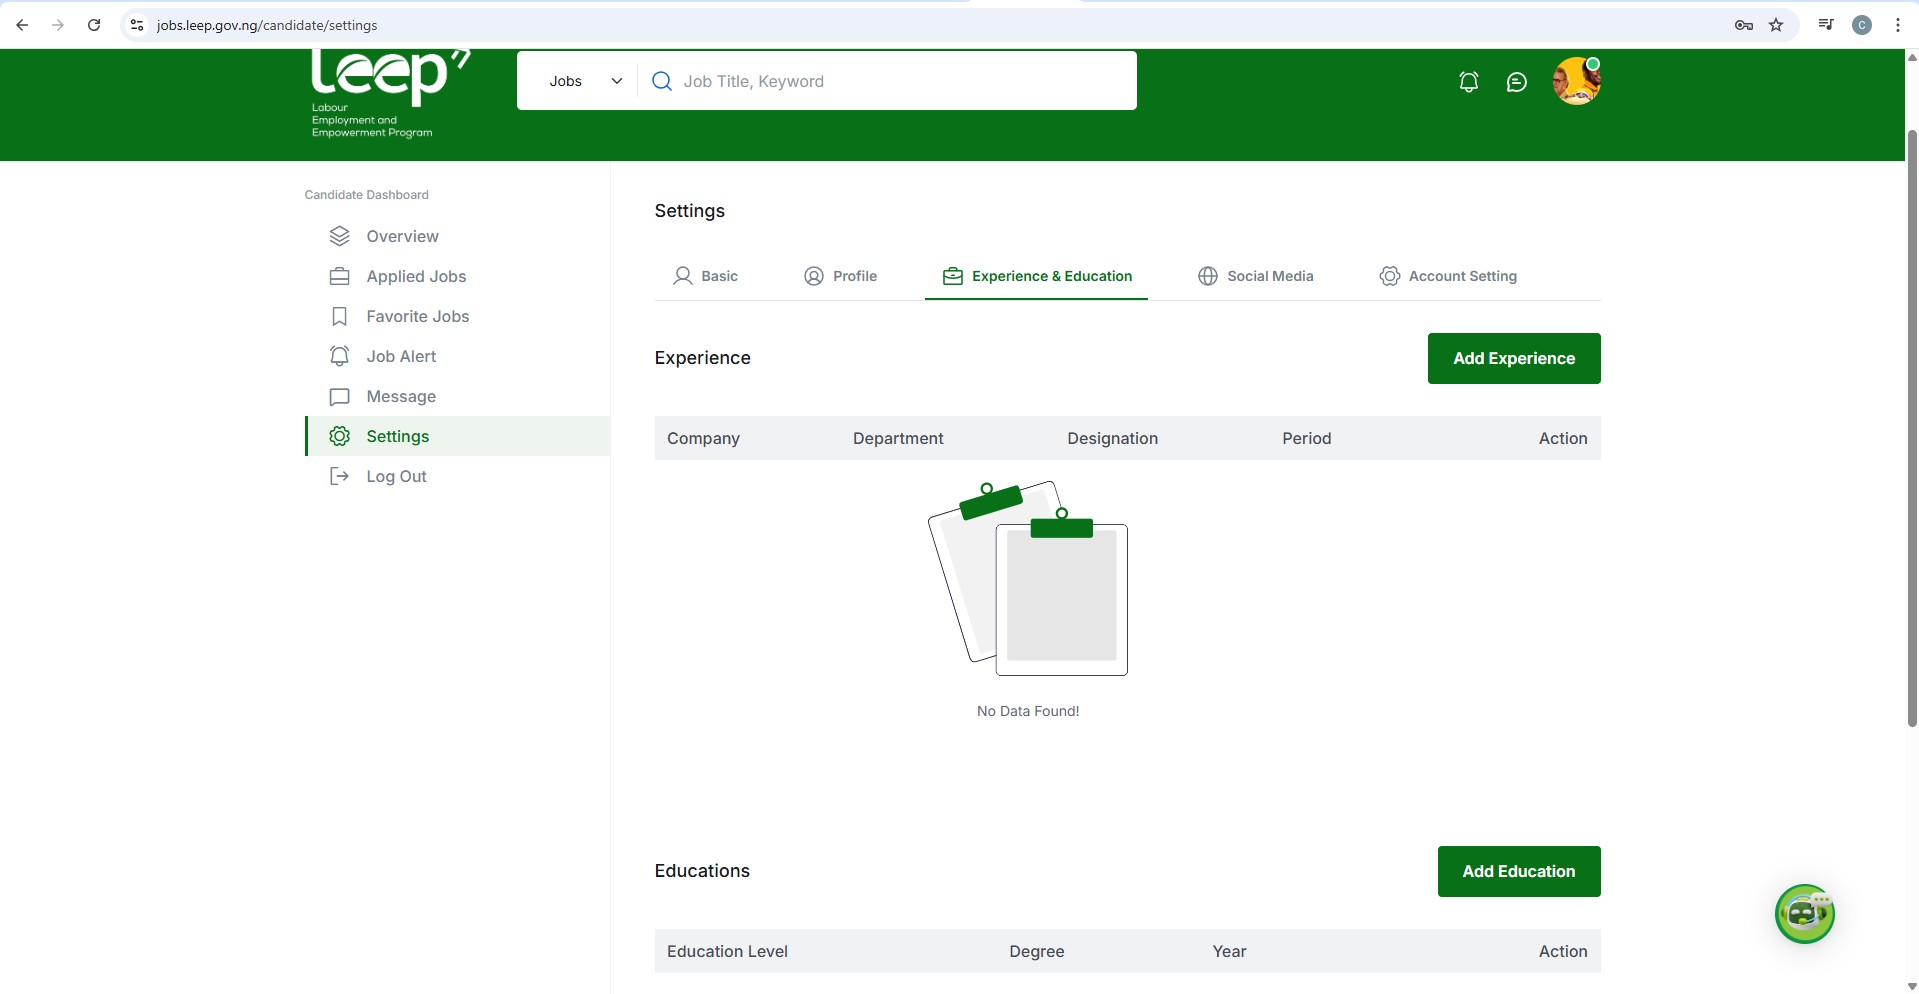Image resolution: width=1919 pixels, height=994 pixels.
Task: Open Chrome three-dot menu
Action: click(x=1897, y=25)
